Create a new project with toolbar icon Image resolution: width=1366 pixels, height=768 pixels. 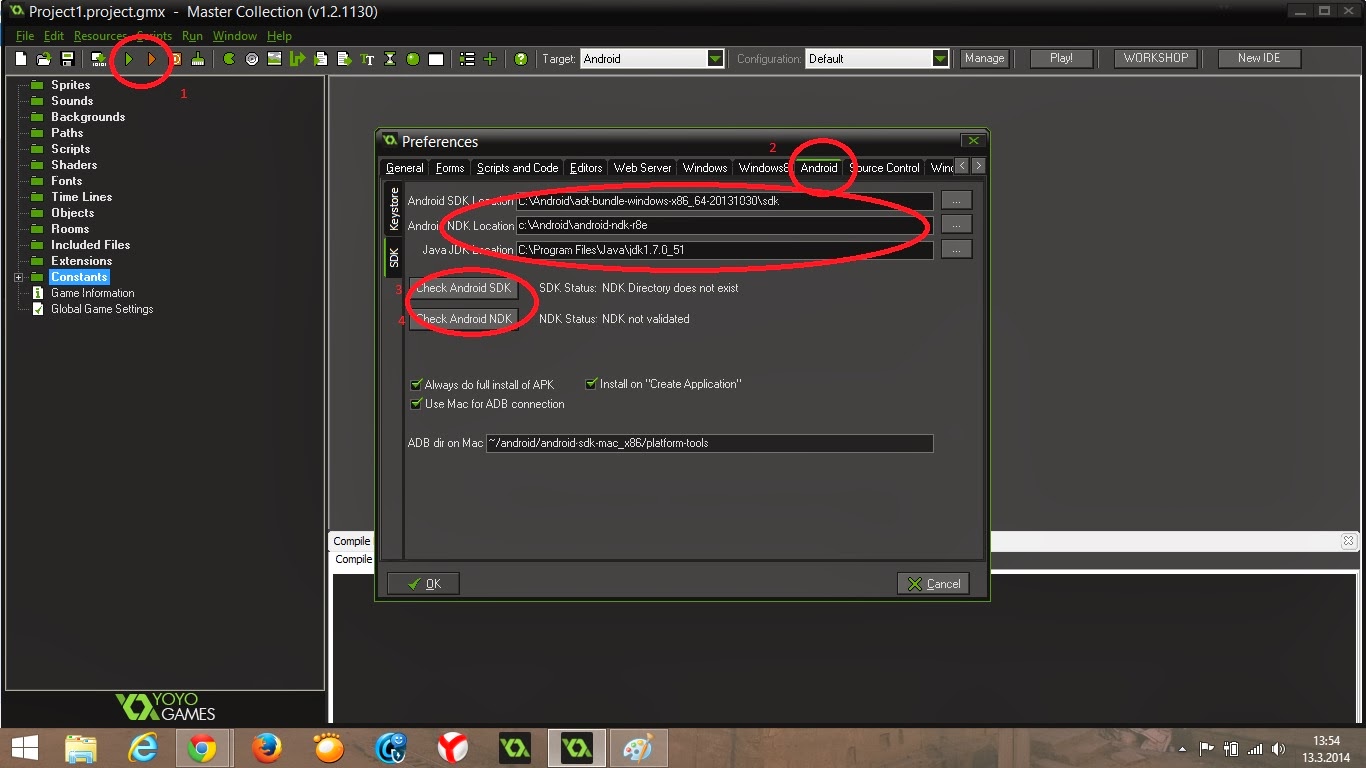pyautogui.click(x=21, y=59)
